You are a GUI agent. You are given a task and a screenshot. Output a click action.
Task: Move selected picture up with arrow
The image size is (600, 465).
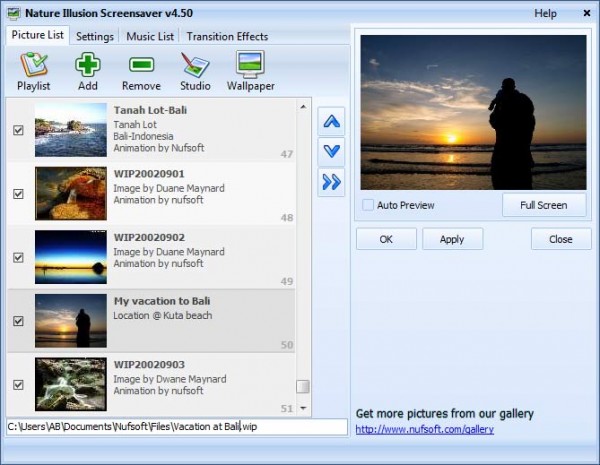(332, 122)
